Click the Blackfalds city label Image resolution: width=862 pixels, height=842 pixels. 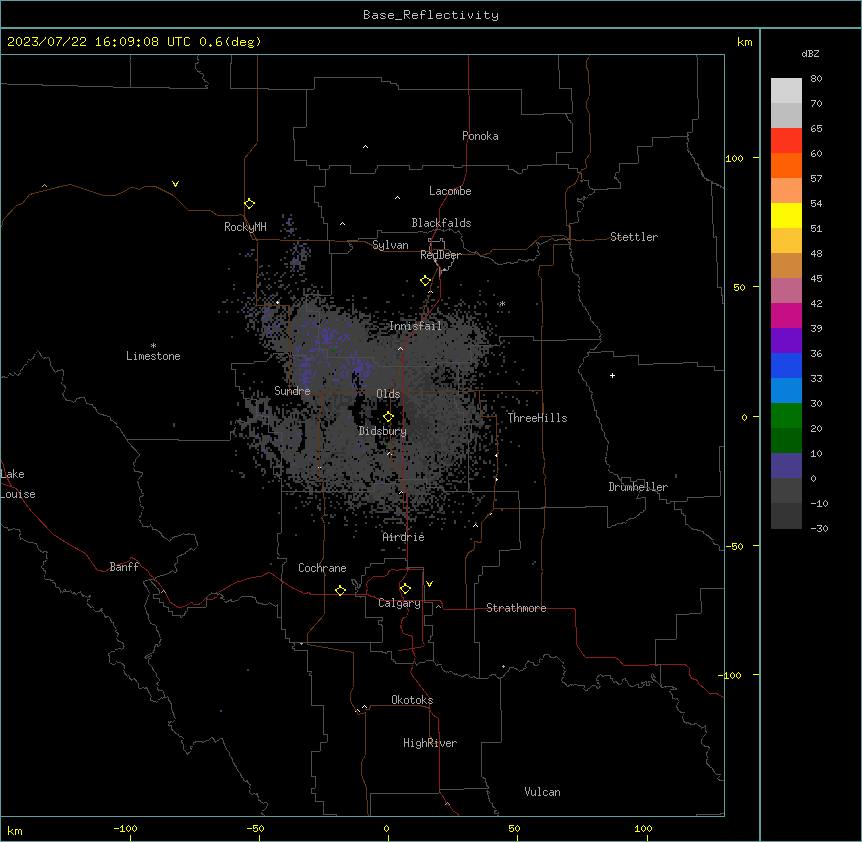click(x=441, y=223)
